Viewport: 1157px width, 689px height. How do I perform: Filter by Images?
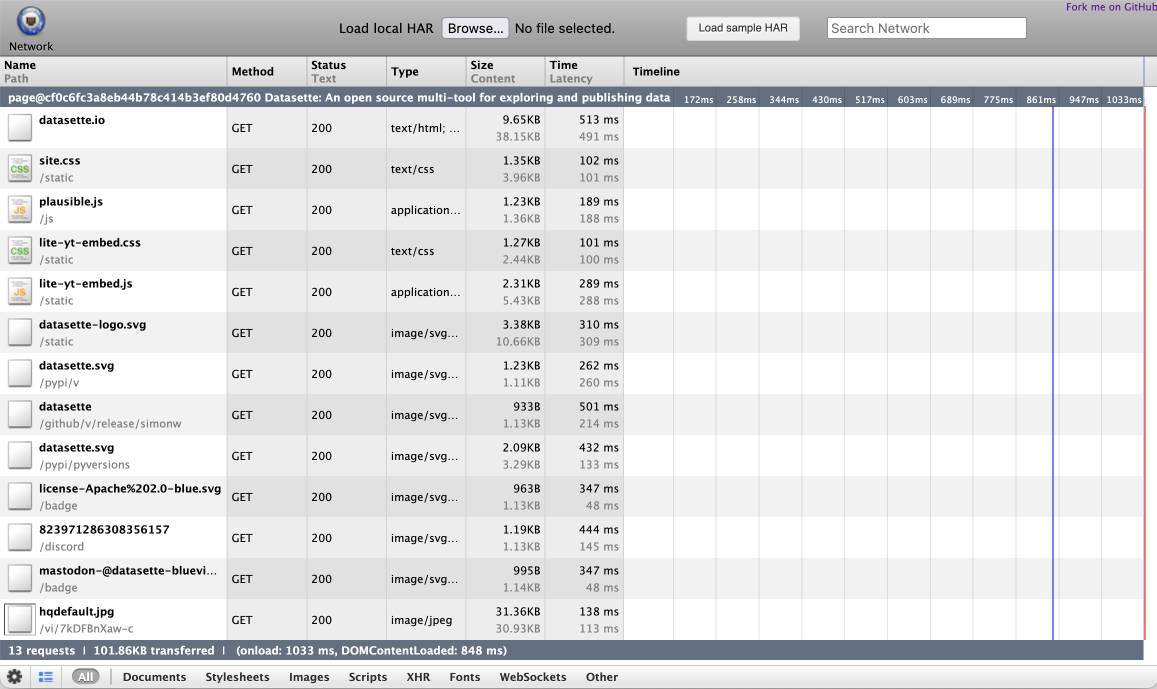309,676
